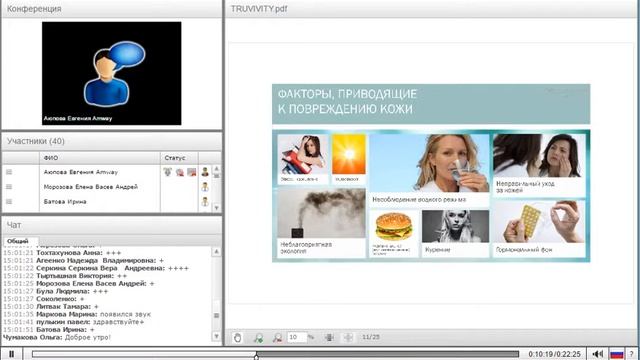Click chat message from Соколенко
Image resolution: width=640 pixels, height=360 pixels.
(44, 299)
